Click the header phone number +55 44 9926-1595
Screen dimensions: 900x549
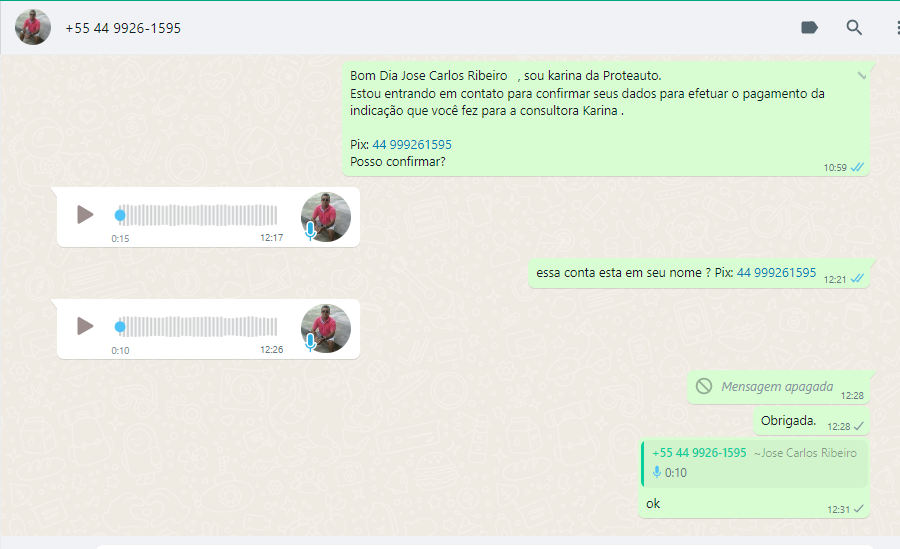coord(123,28)
